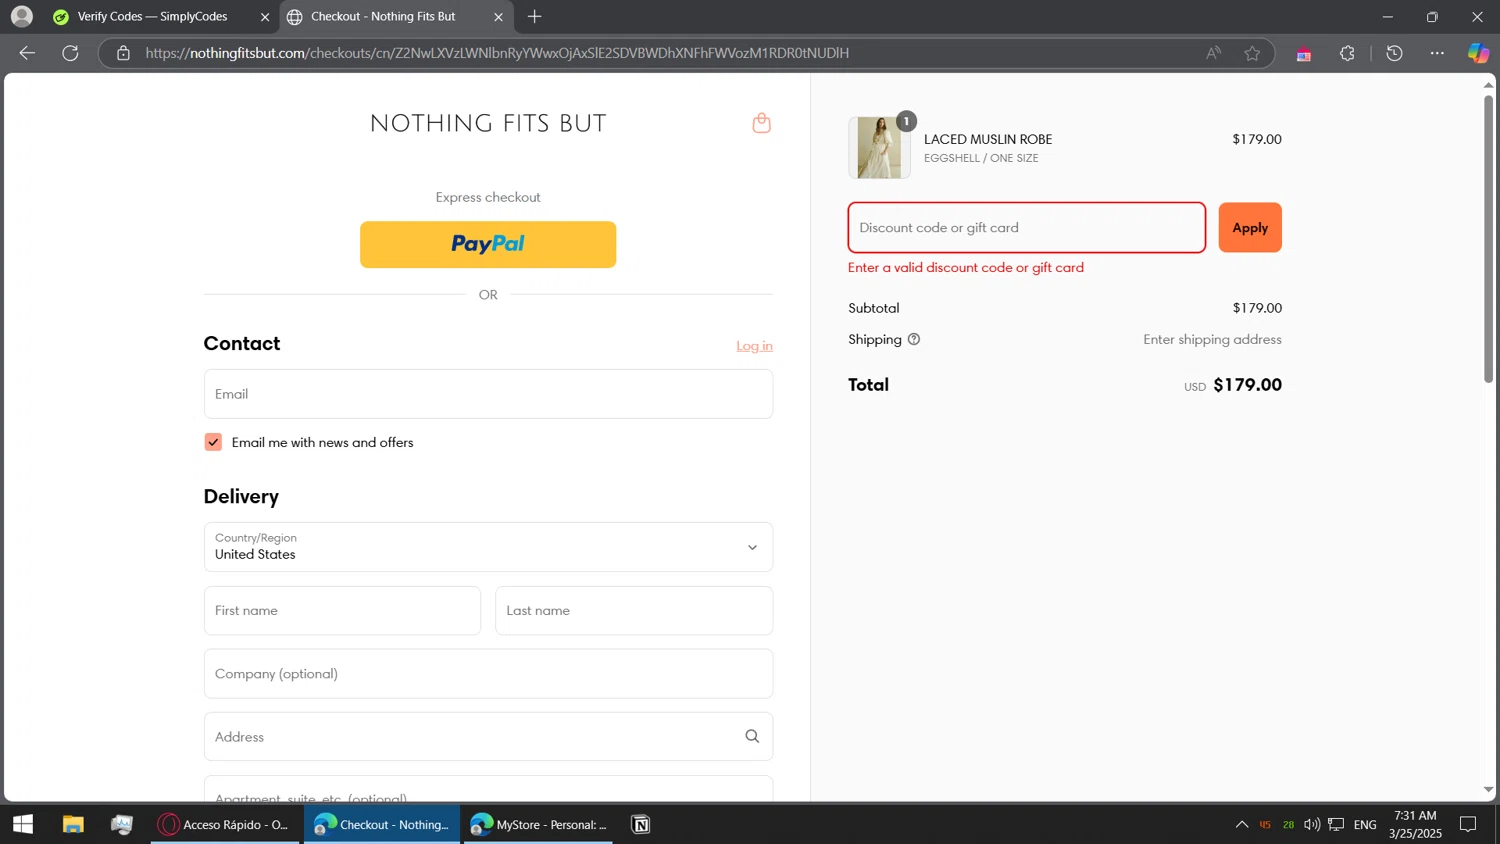Click the NOTHING FITS BUT store logo
This screenshot has width=1500, height=844.
[488, 123]
